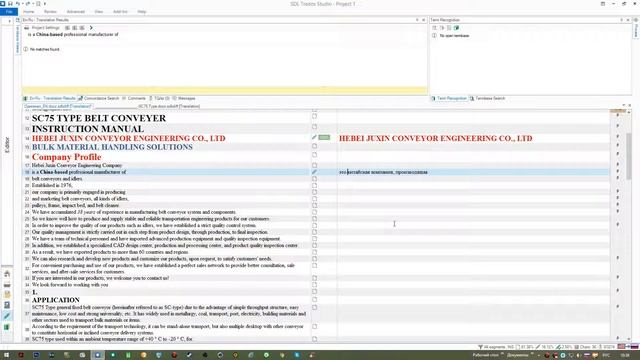Click source heading 'APPLICATION'
This screenshot has width=640, height=360.
[56, 300]
